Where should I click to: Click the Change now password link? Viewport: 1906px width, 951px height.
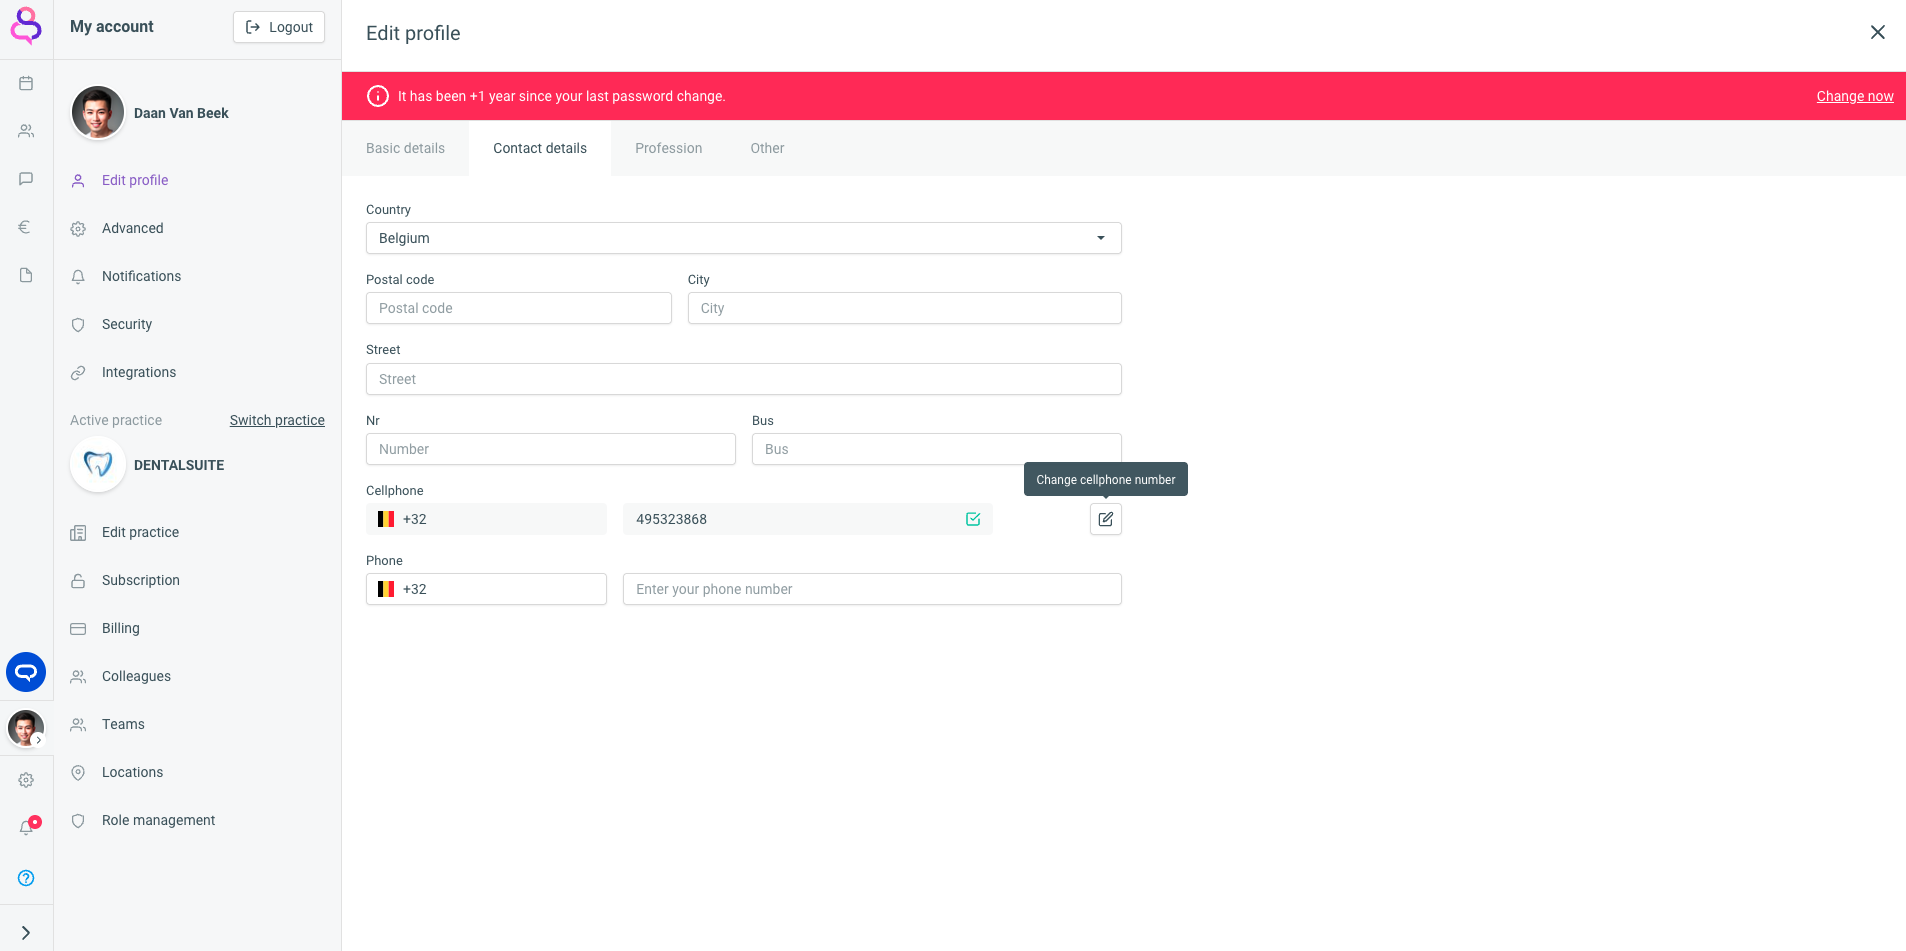1854,96
